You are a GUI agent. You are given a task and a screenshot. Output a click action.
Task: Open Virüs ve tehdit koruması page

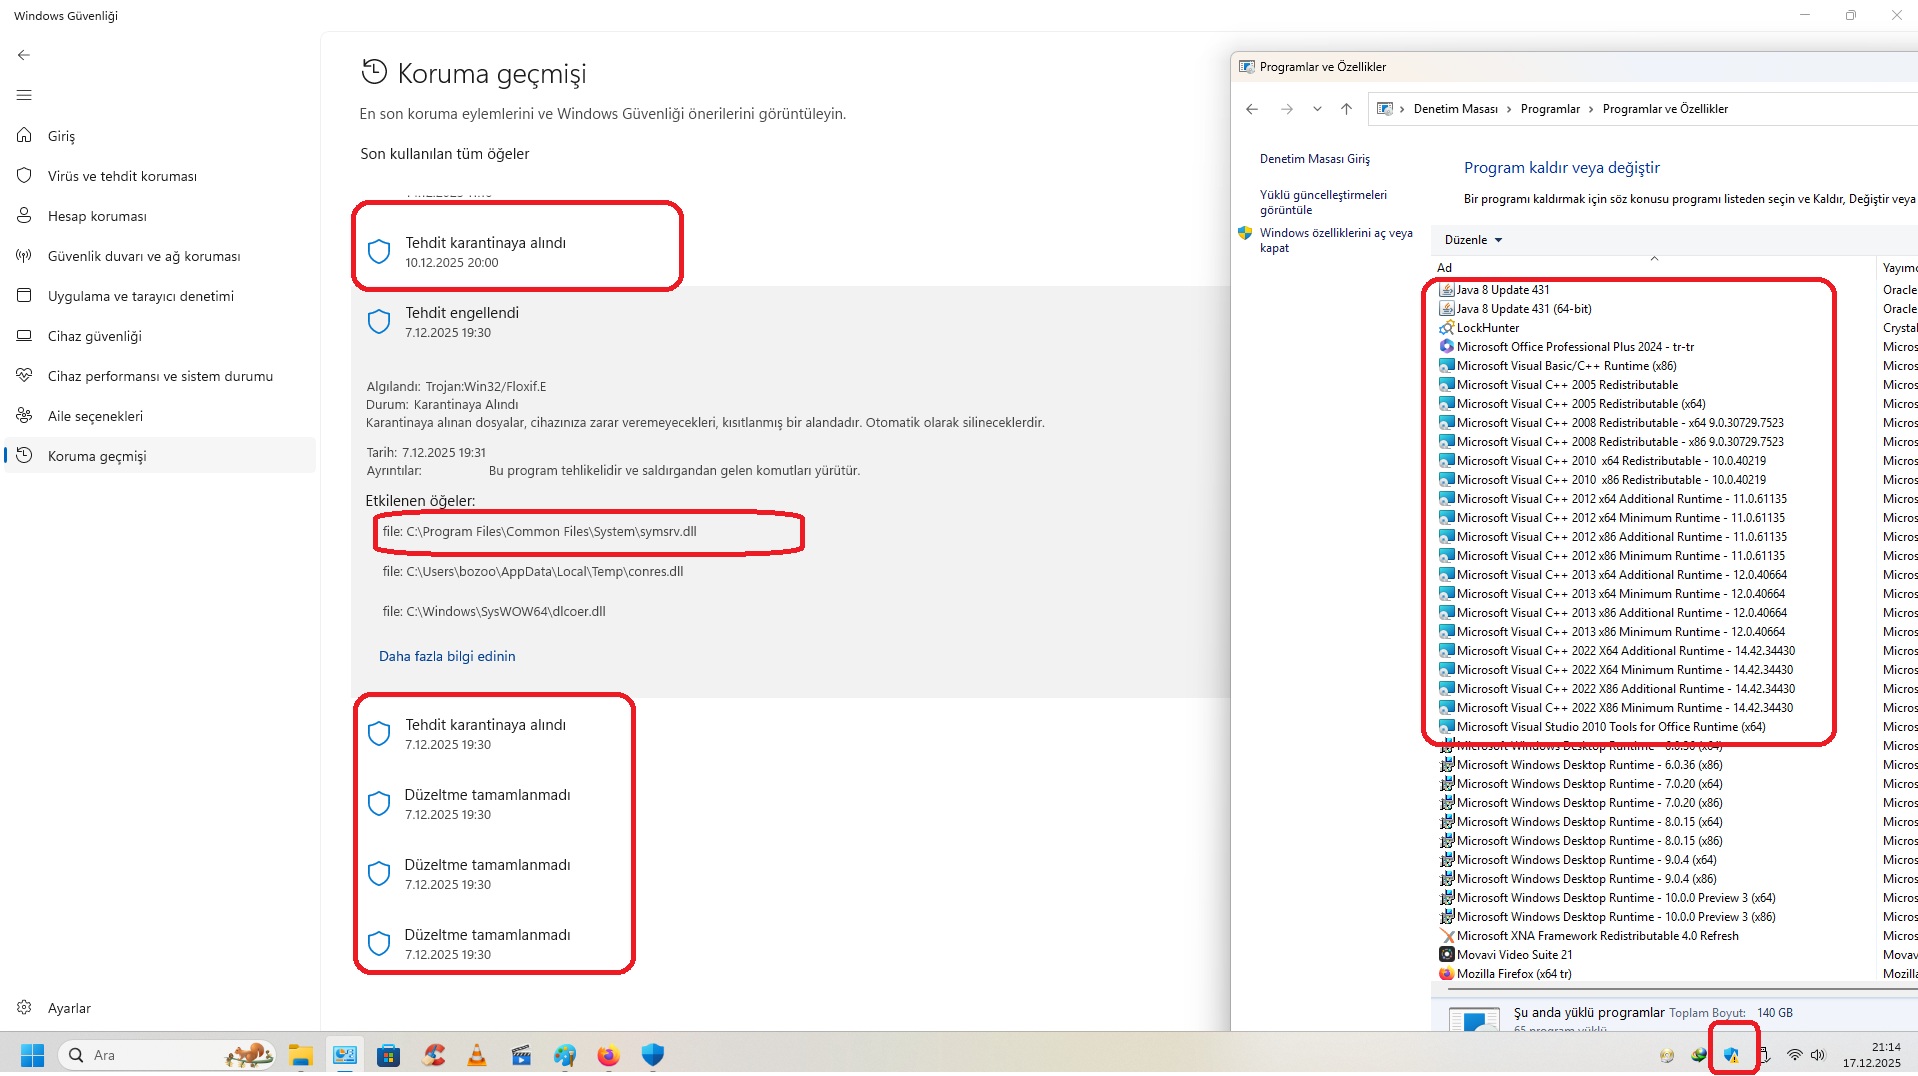click(x=160, y=176)
